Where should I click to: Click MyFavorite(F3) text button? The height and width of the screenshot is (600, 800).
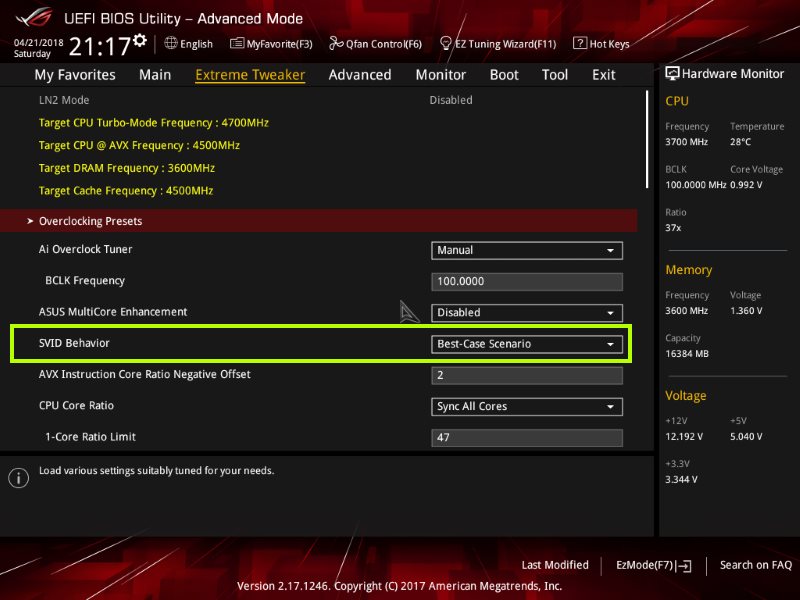[280, 44]
